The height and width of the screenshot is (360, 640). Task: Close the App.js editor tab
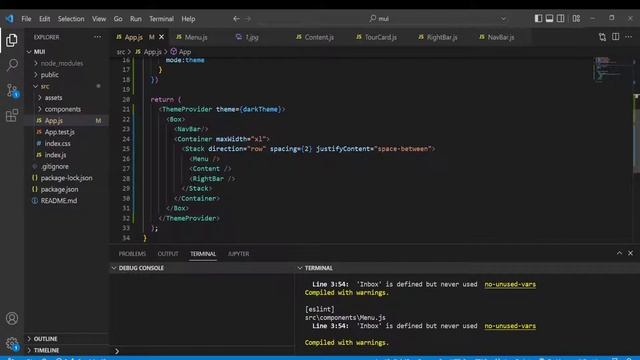(161, 37)
